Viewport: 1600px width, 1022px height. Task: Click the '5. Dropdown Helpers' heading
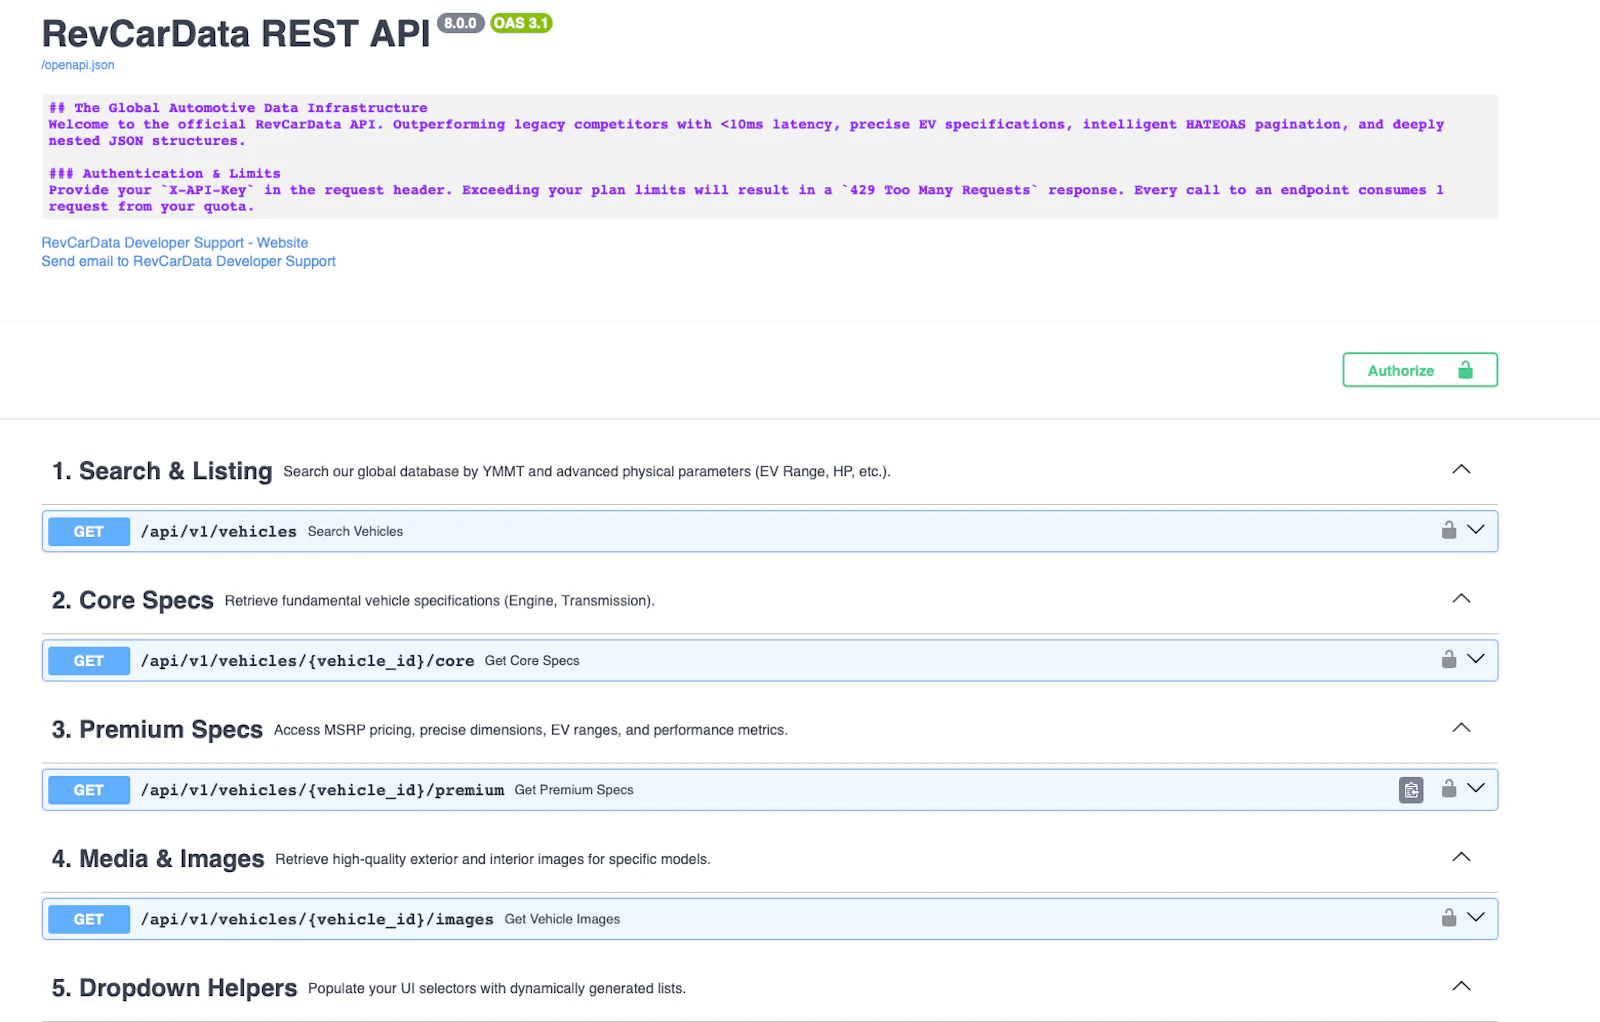pos(174,988)
